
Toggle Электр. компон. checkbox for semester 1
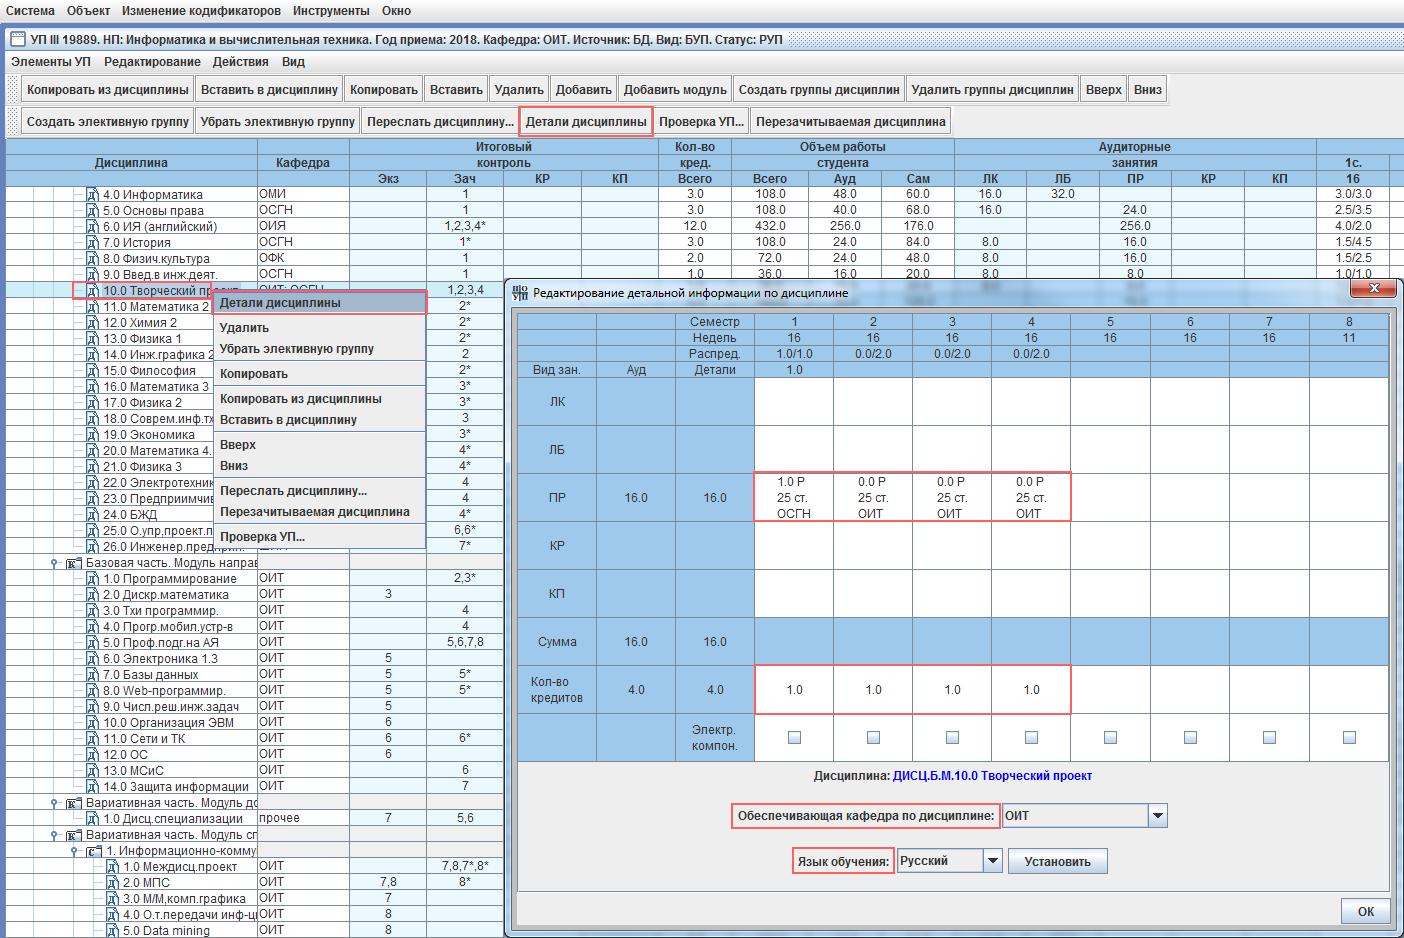[794, 738]
